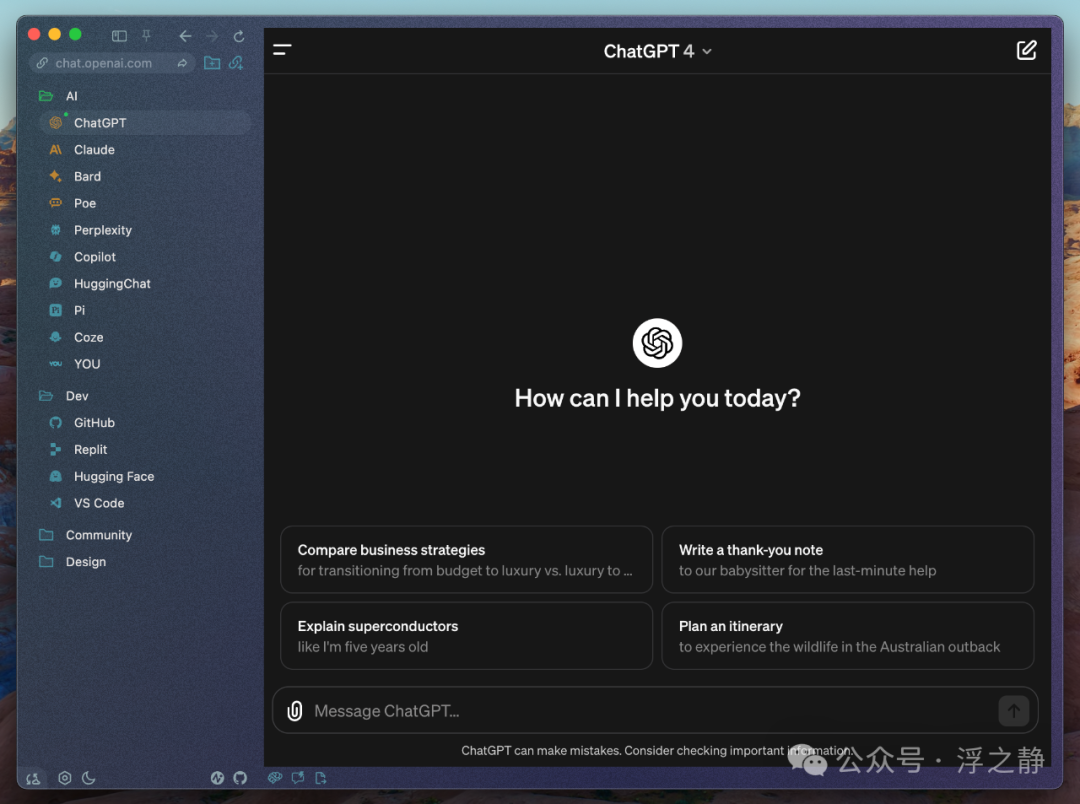
Task: Click the share arrow in the address bar
Action: point(183,63)
